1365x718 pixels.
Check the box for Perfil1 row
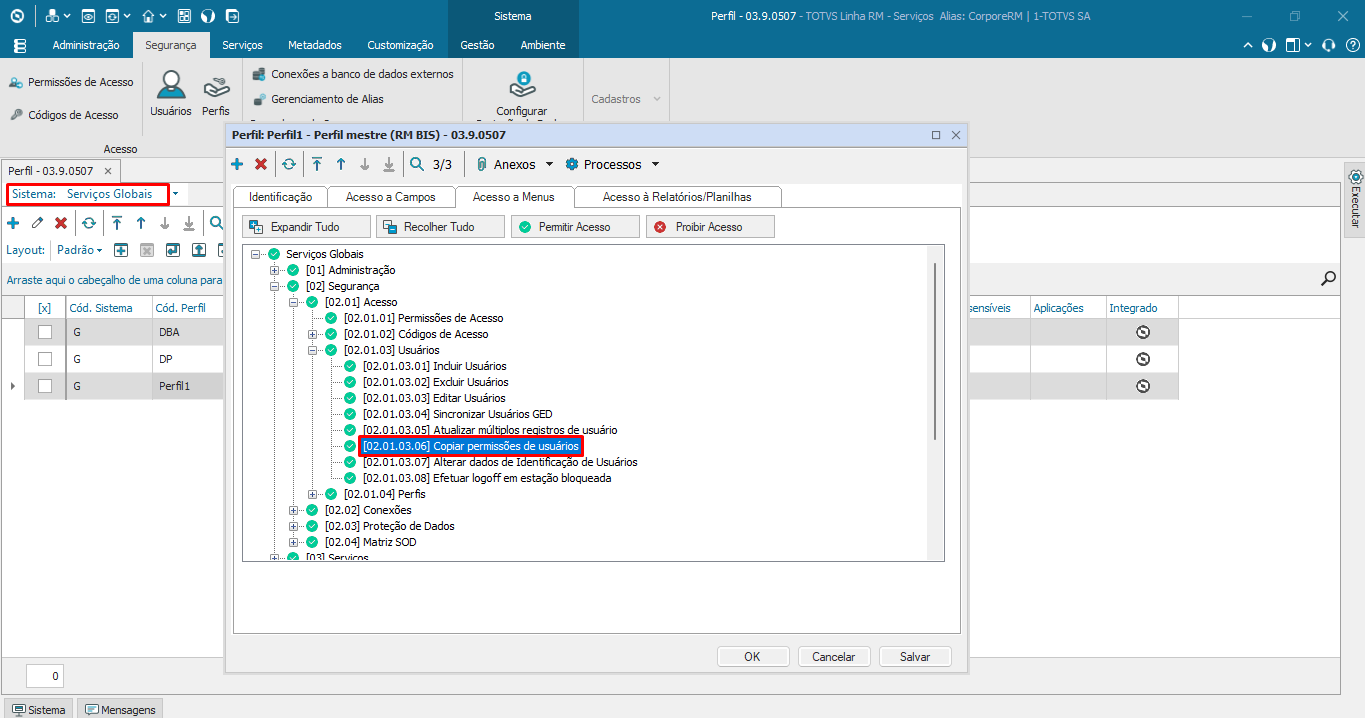click(44, 386)
